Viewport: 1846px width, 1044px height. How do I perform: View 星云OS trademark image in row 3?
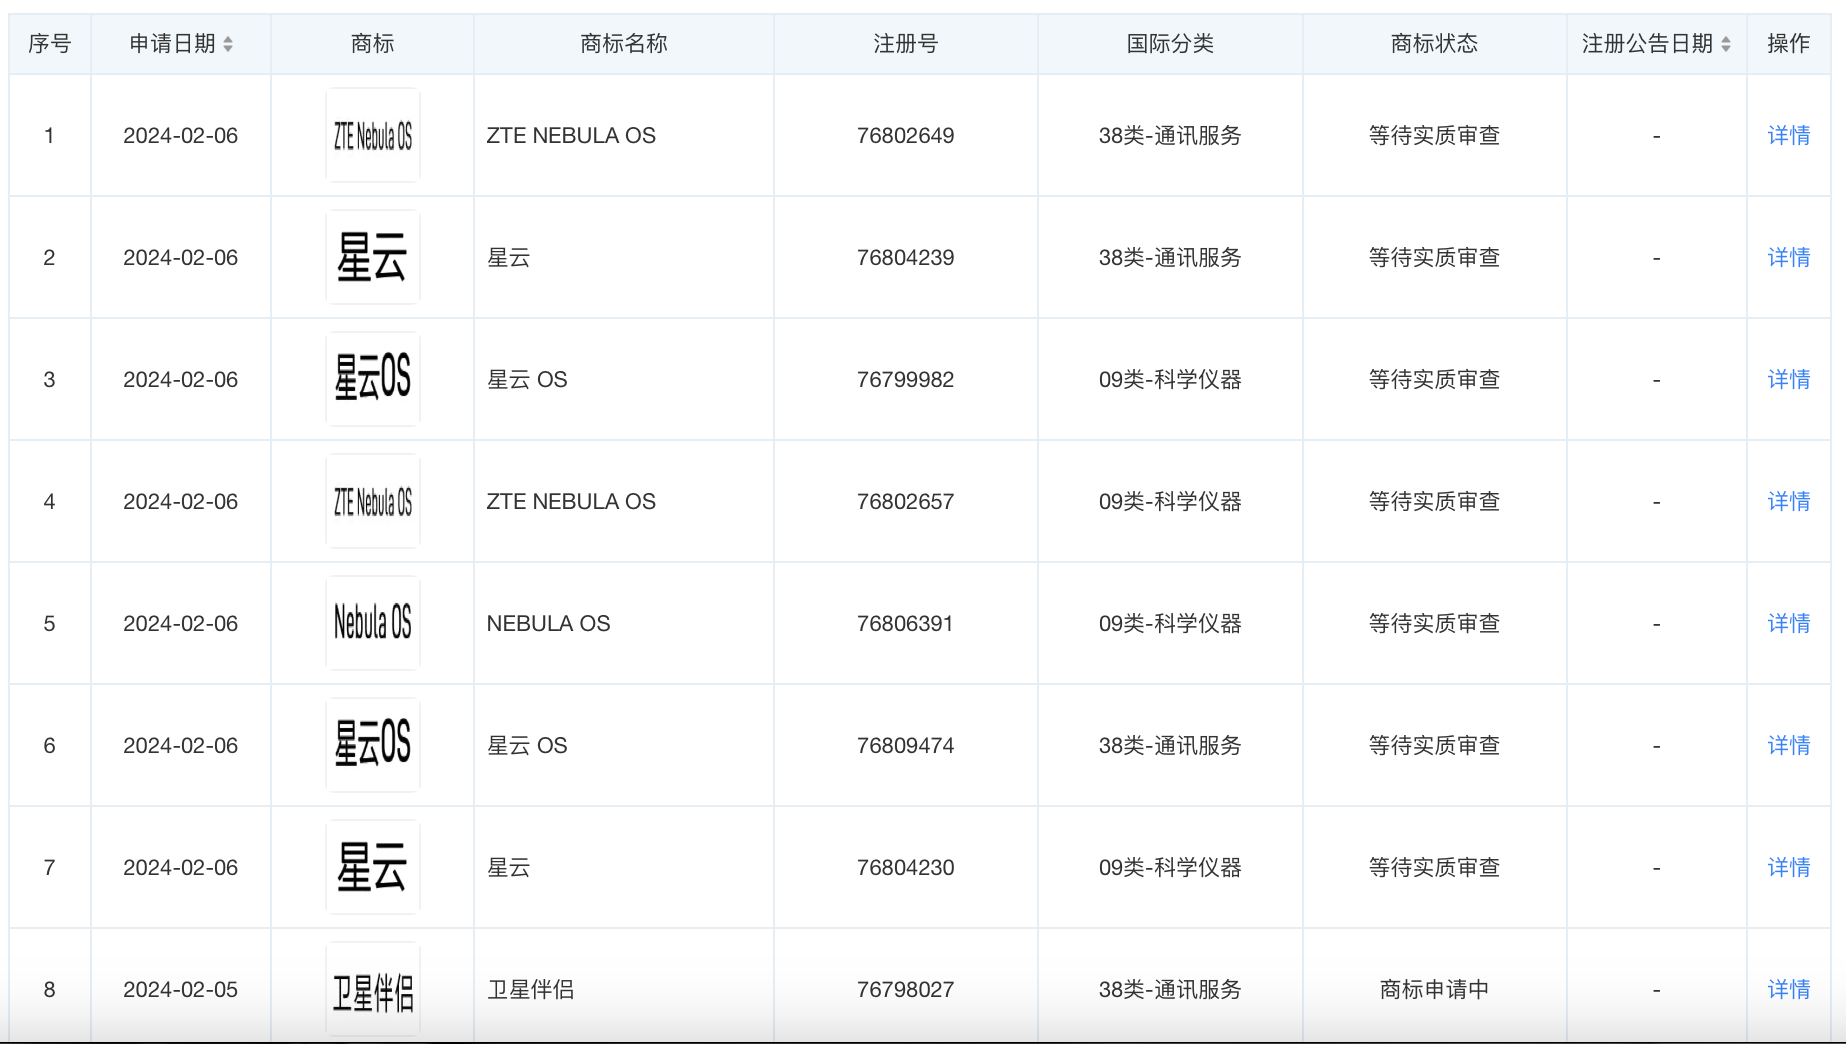tap(373, 379)
